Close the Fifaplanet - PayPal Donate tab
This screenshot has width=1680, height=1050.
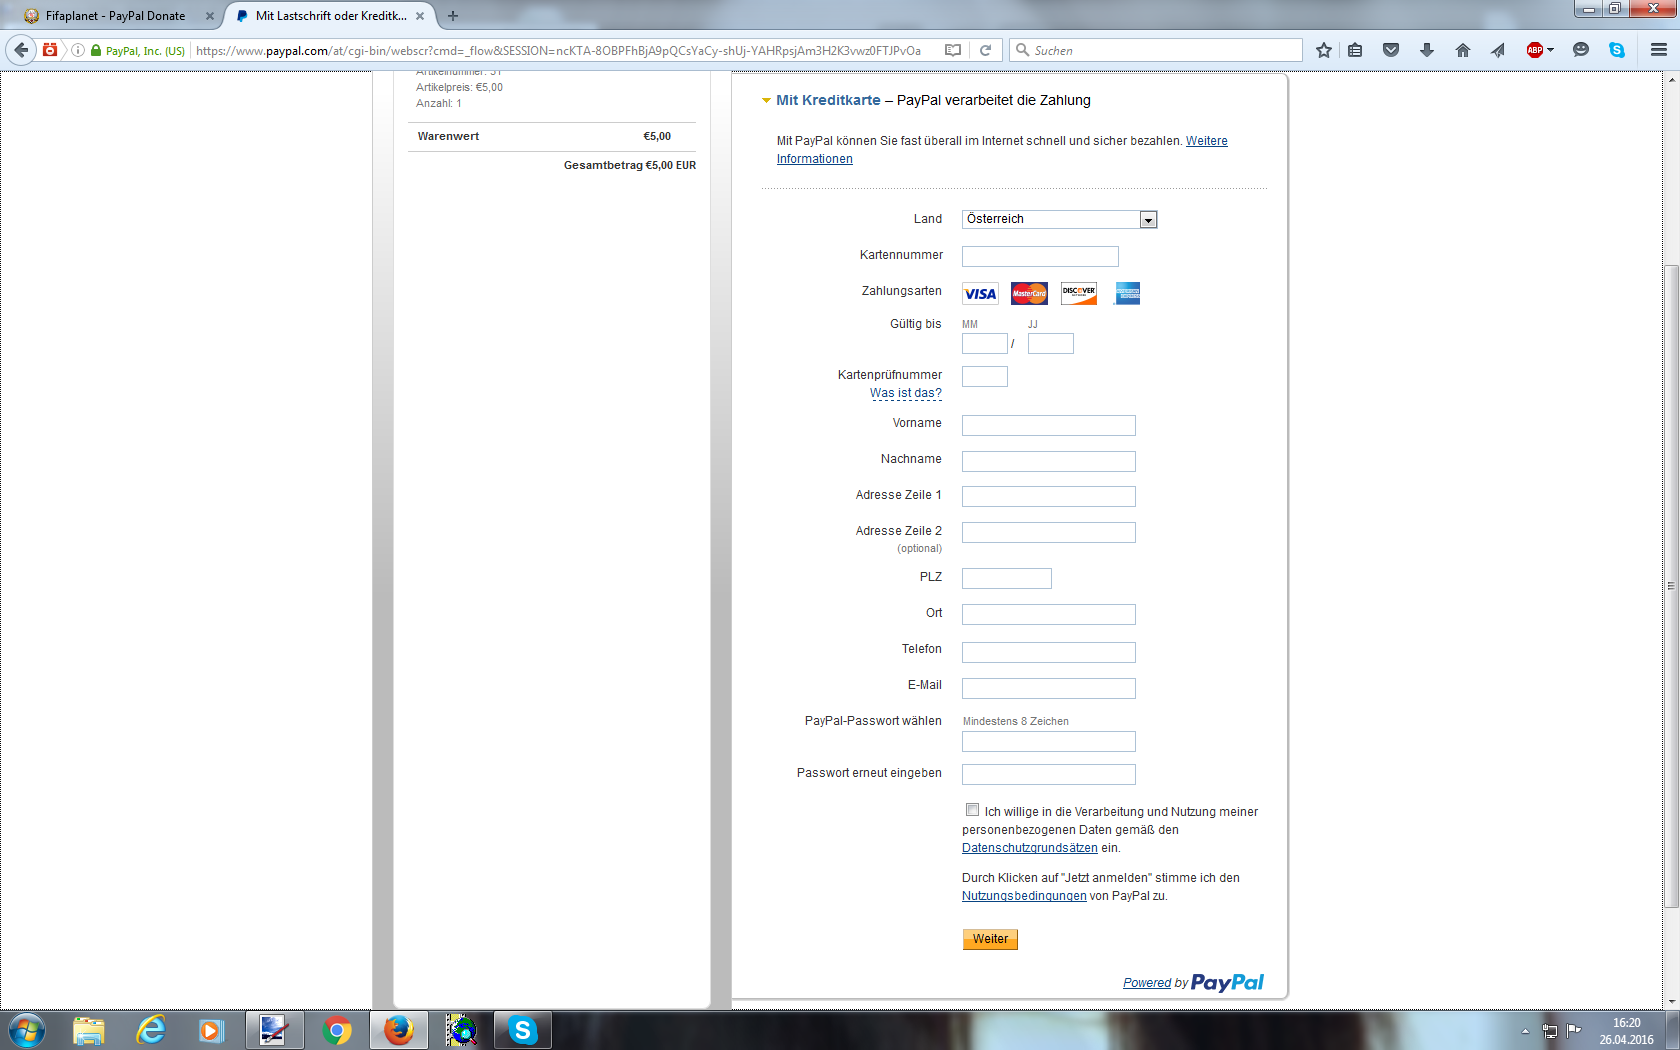coord(209,16)
